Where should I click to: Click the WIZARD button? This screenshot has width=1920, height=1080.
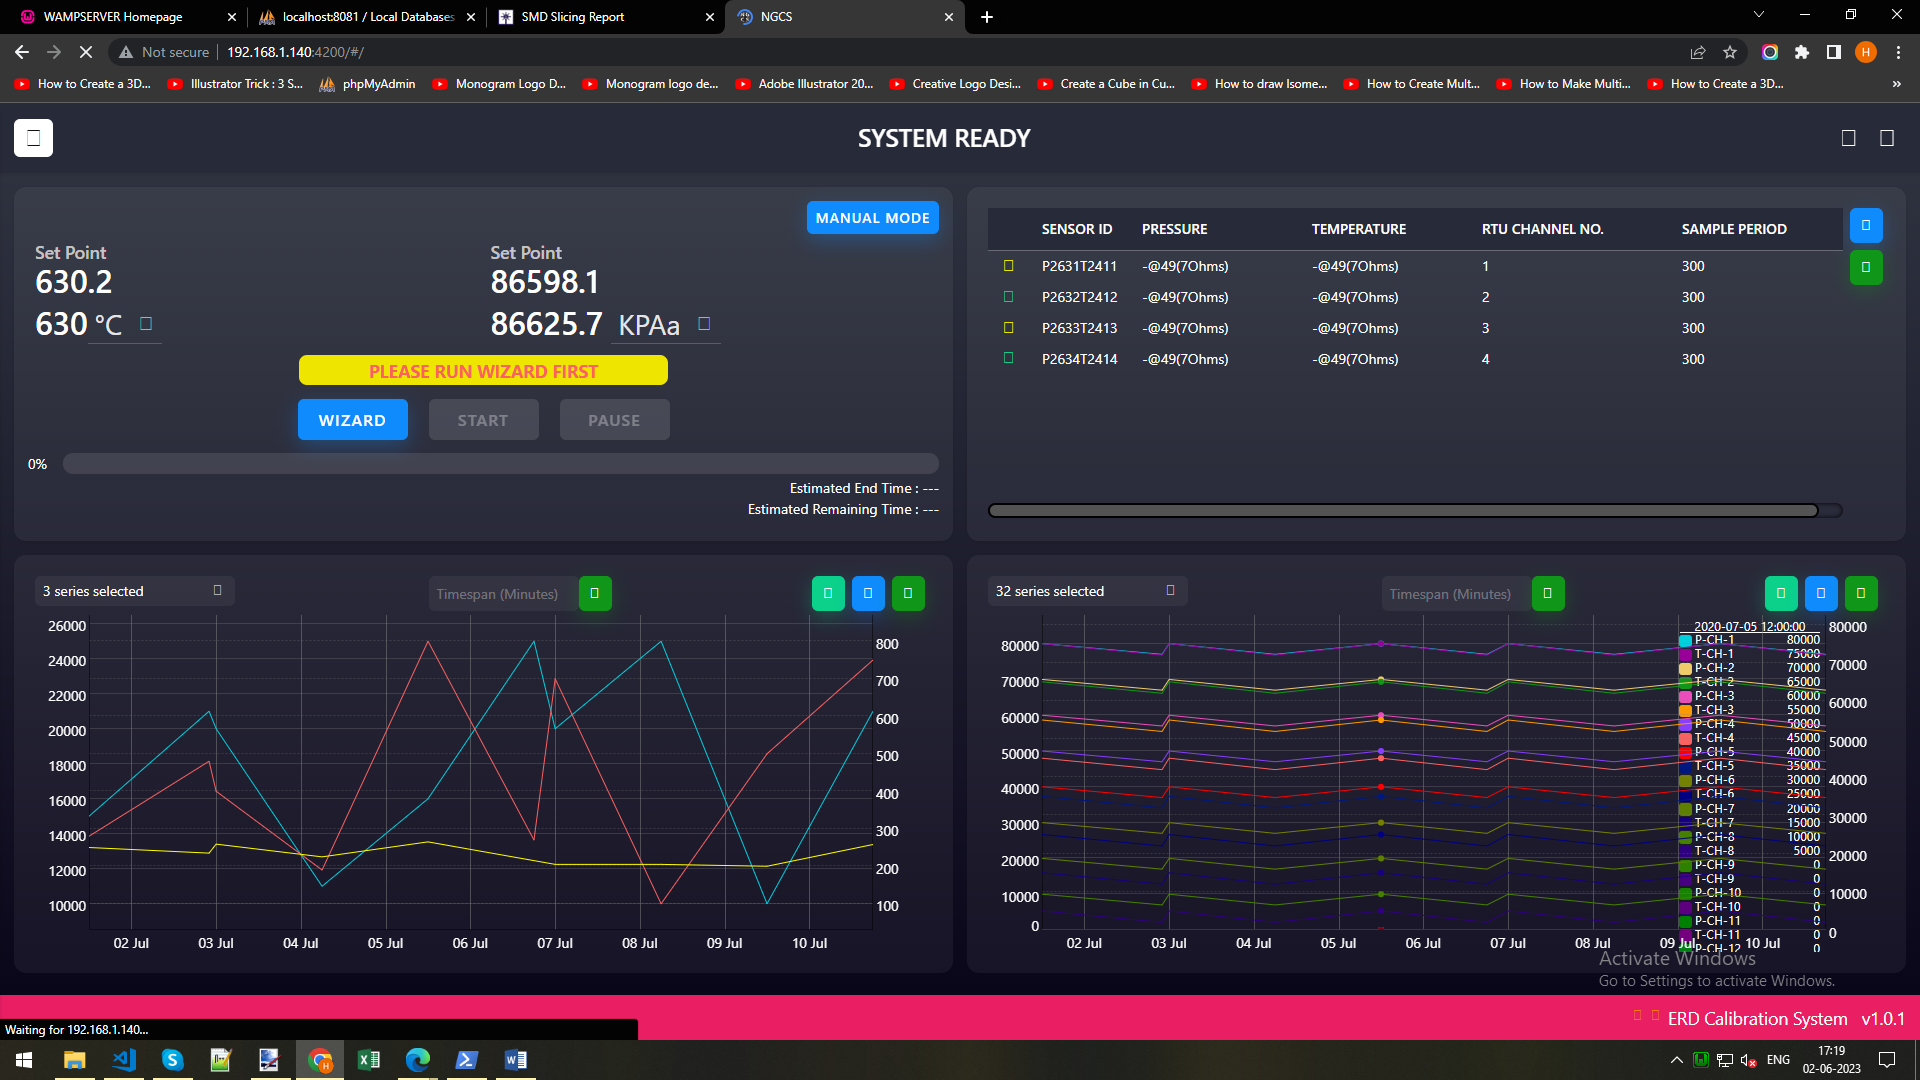click(x=352, y=420)
